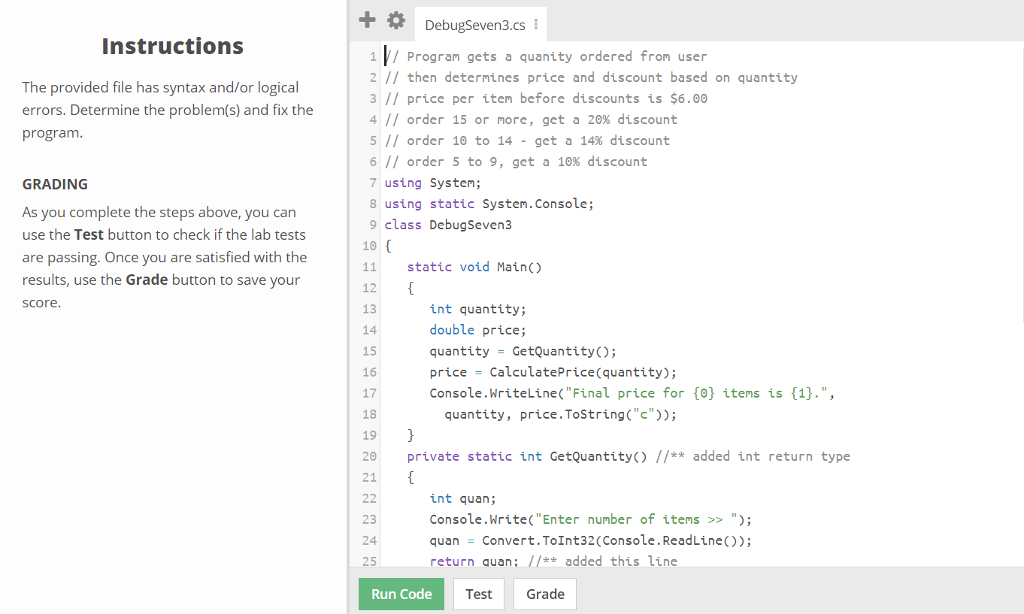Click the GRADING section heading
1024x614 pixels.
coord(55,184)
